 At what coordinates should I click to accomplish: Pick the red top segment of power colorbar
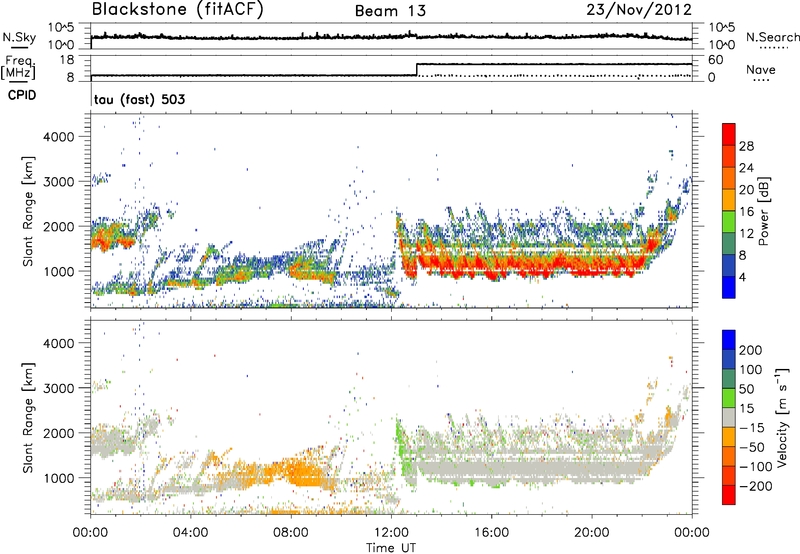click(x=729, y=134)
